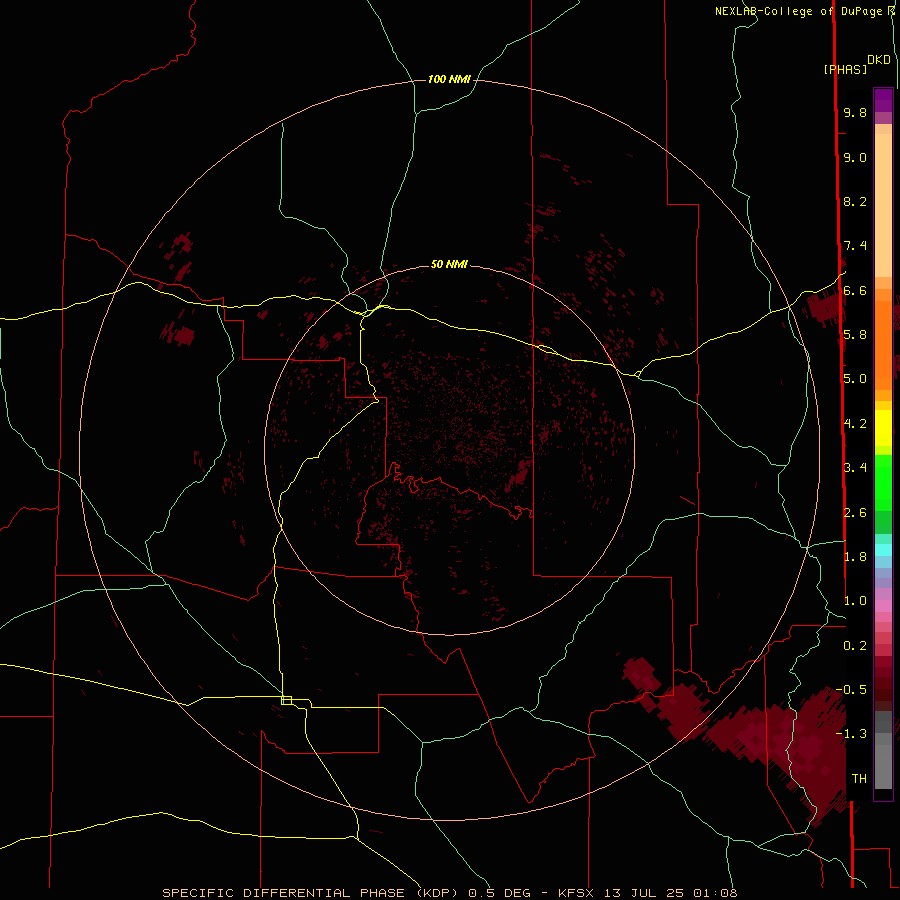Screen dimensions: 900x900
Task: Click the small yellow square highway junction marker
Action: [x=286, y=700]
